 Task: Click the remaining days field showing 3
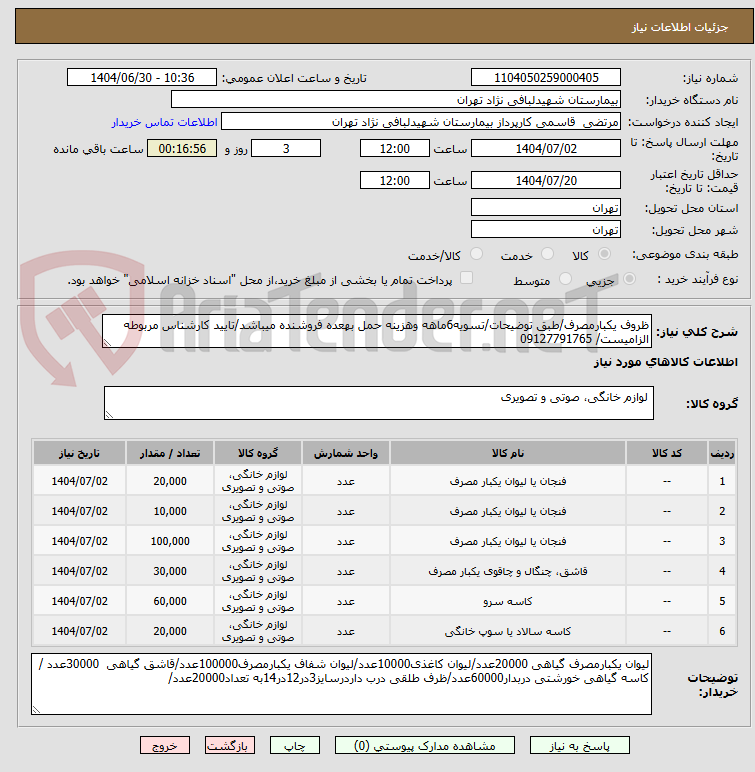(x=286, y=148)
